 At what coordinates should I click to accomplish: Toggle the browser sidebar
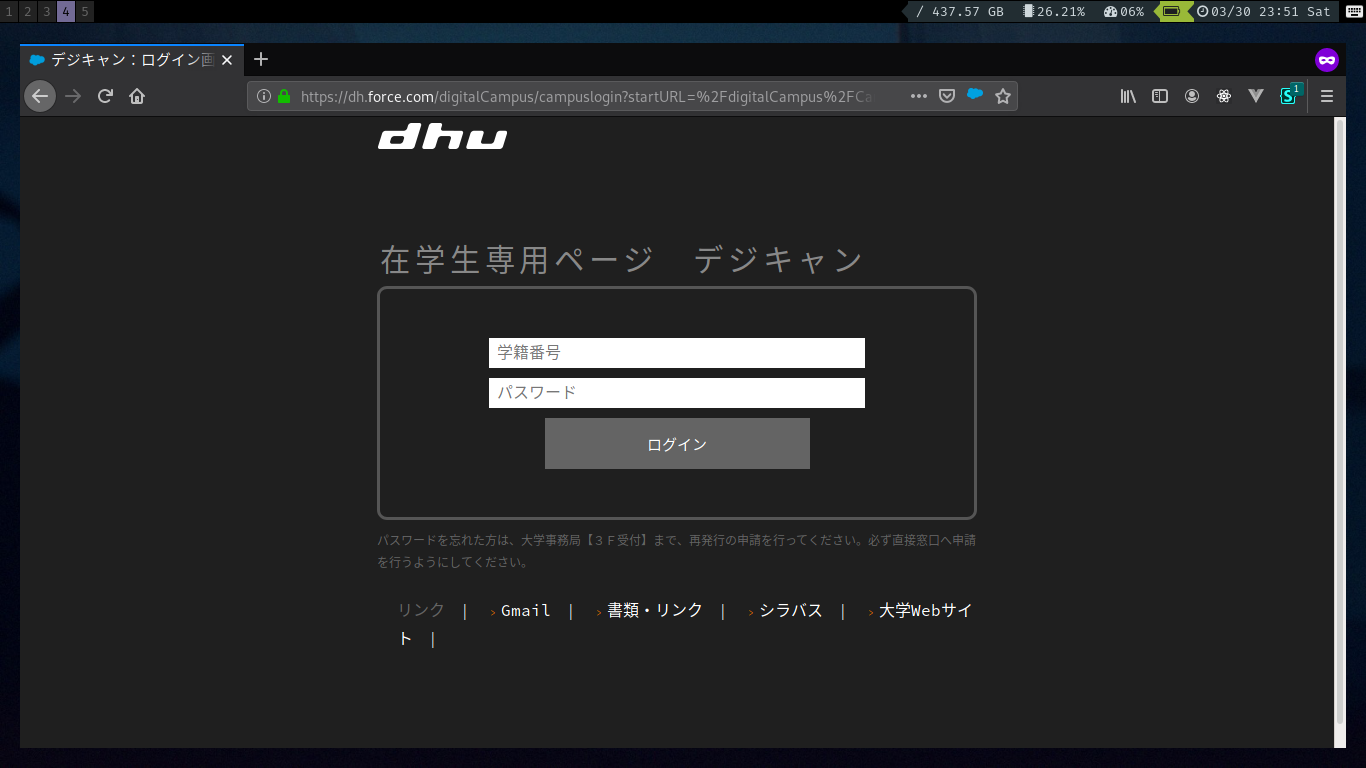[x=1159, y=96]
